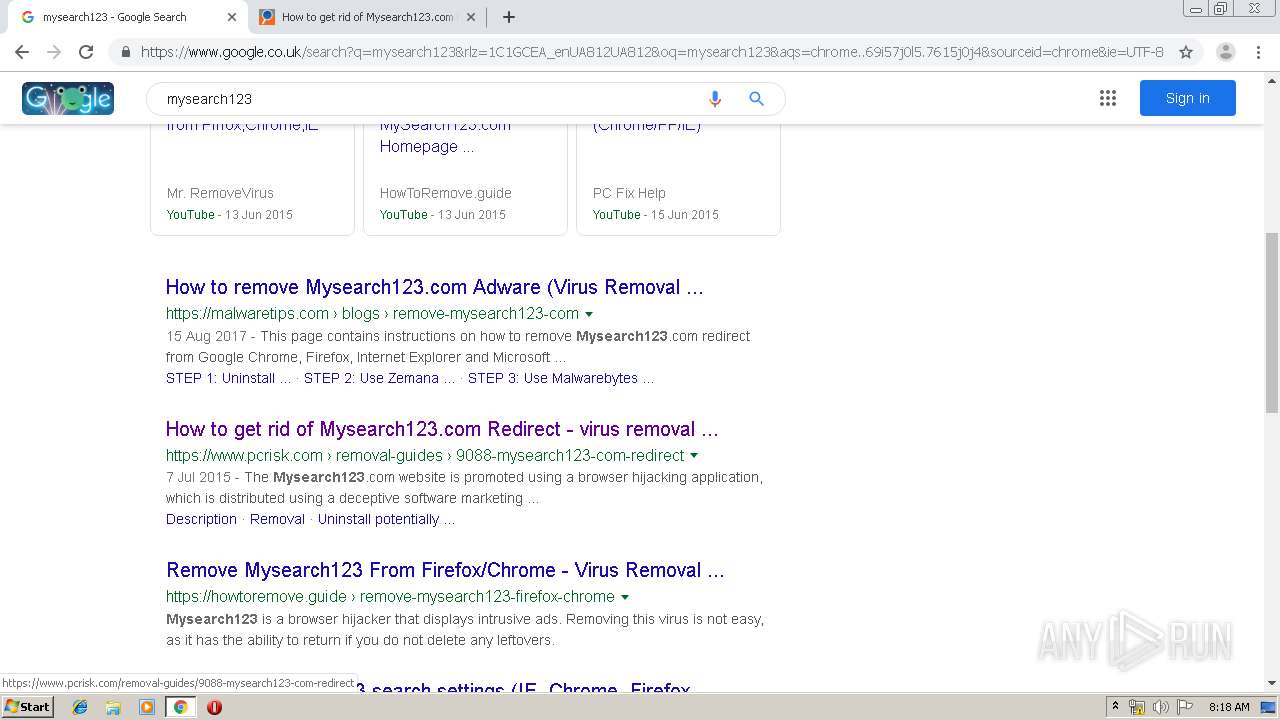Open the PC Fix Help video card
This screenshot has height=720, width=1280.
678,180
